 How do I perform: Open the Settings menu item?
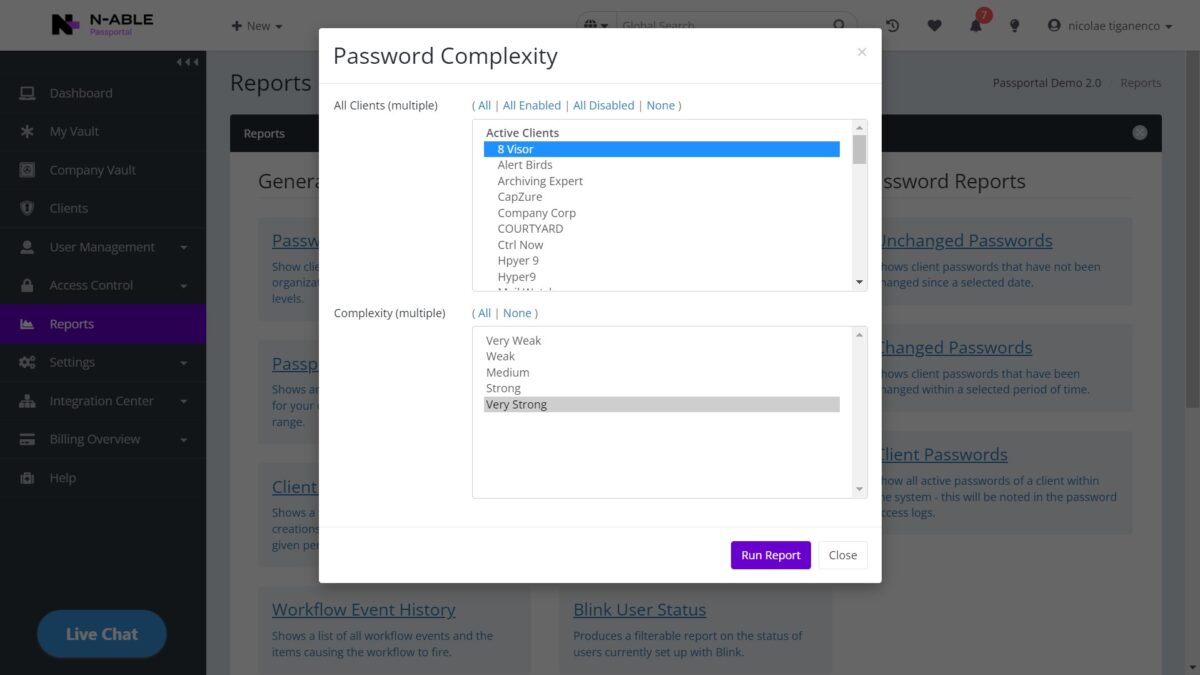coord(72,362)
